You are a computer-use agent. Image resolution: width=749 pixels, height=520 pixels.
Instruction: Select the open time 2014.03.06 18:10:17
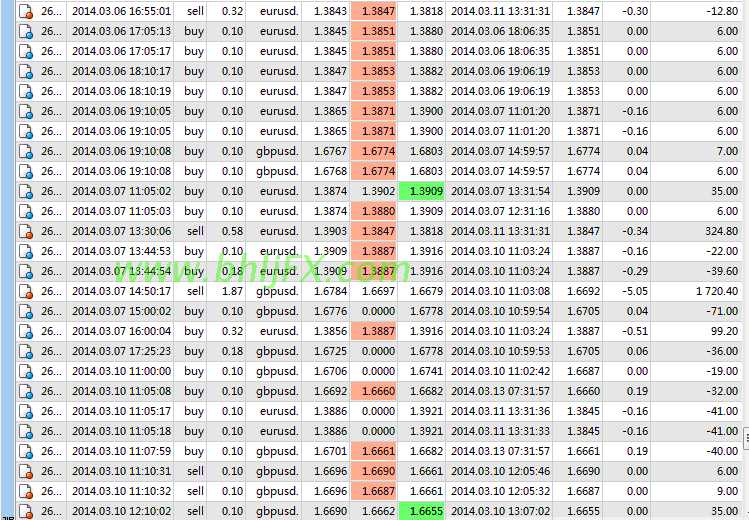point(121,71)
